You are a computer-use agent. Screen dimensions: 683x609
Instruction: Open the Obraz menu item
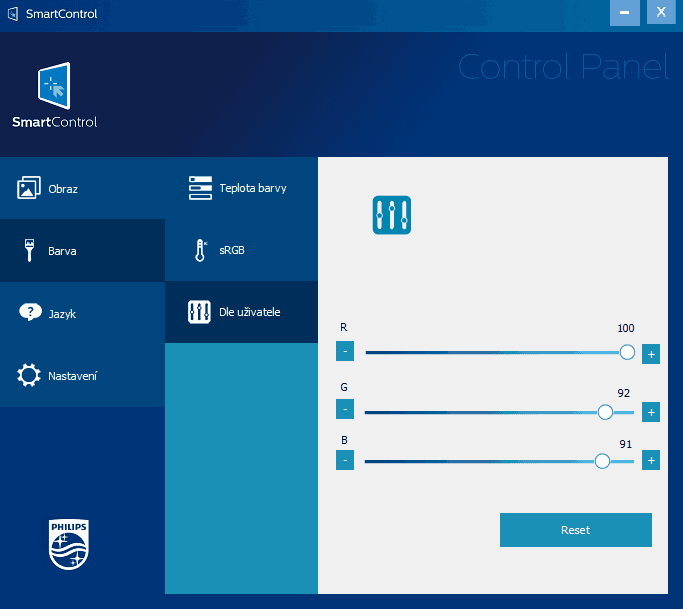(x=82, y=188)
